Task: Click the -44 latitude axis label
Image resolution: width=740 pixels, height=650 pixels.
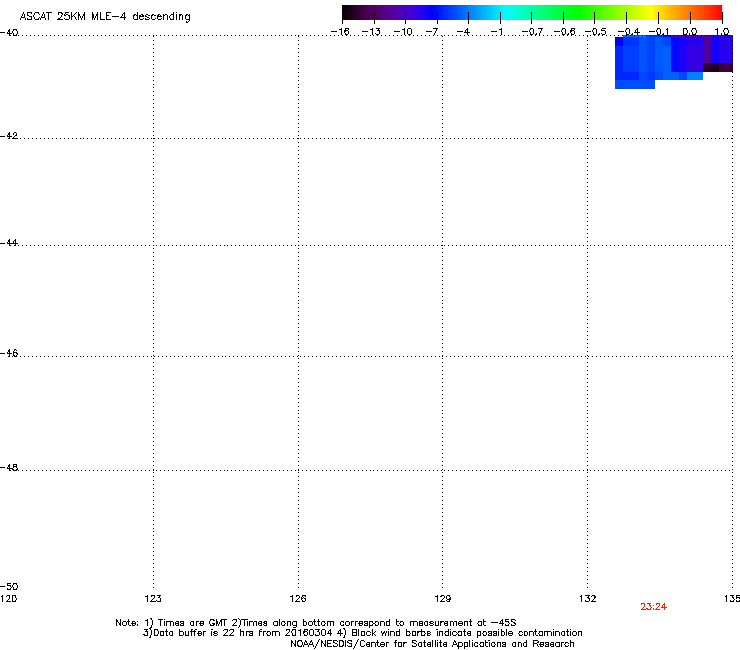Action: click(x=9, y=243)
